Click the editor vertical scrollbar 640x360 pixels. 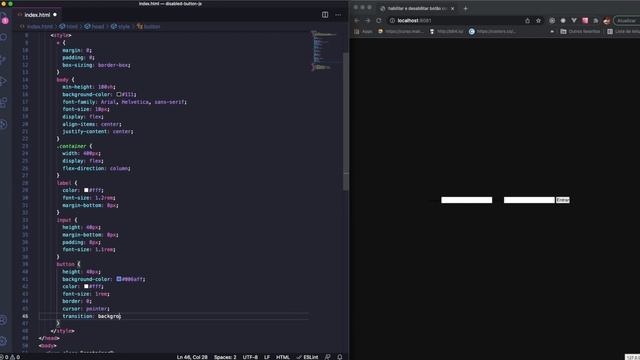346,121
